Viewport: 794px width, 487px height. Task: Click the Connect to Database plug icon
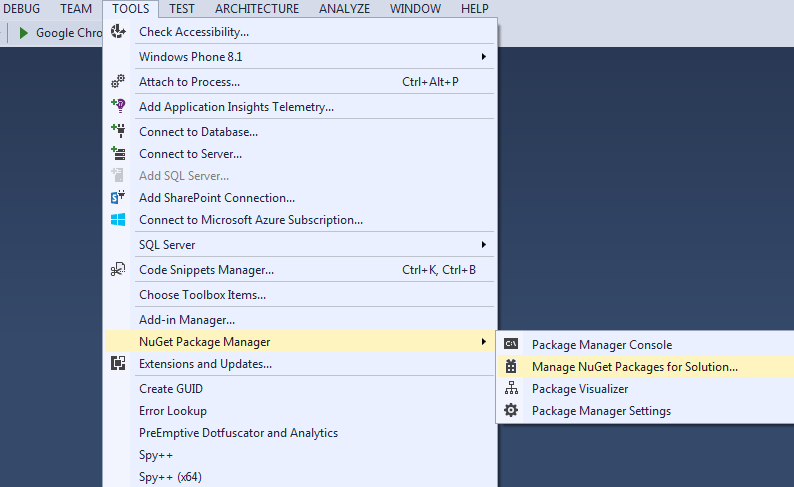[x=118, y=131]
